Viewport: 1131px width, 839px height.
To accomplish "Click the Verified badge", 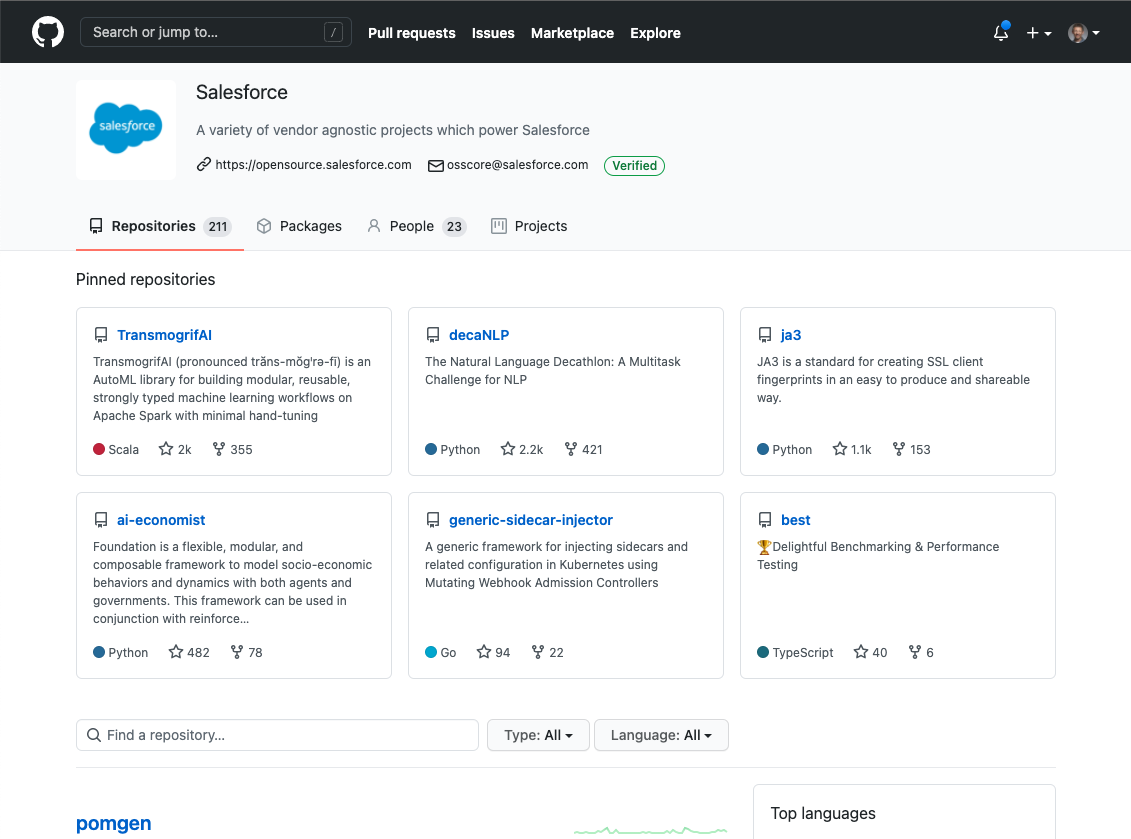I will coord(634,165).
